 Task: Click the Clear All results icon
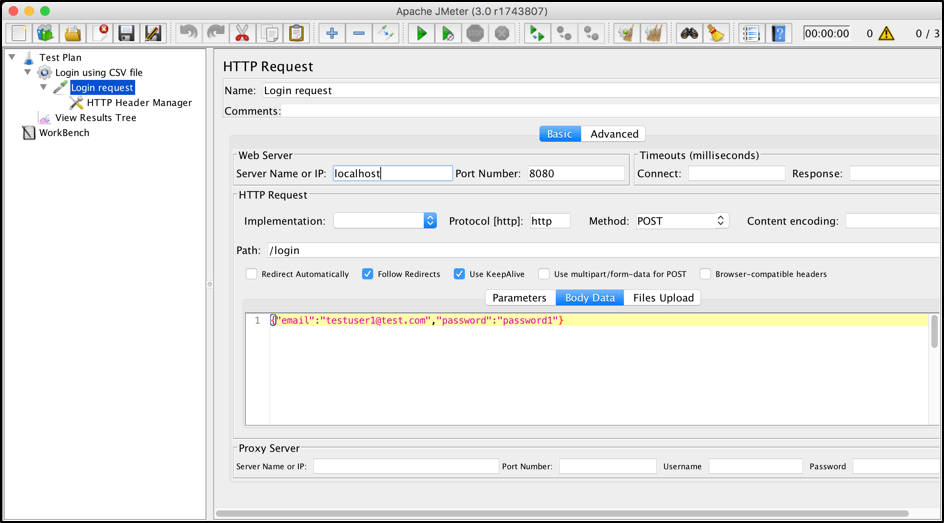[x=654, y=33]
